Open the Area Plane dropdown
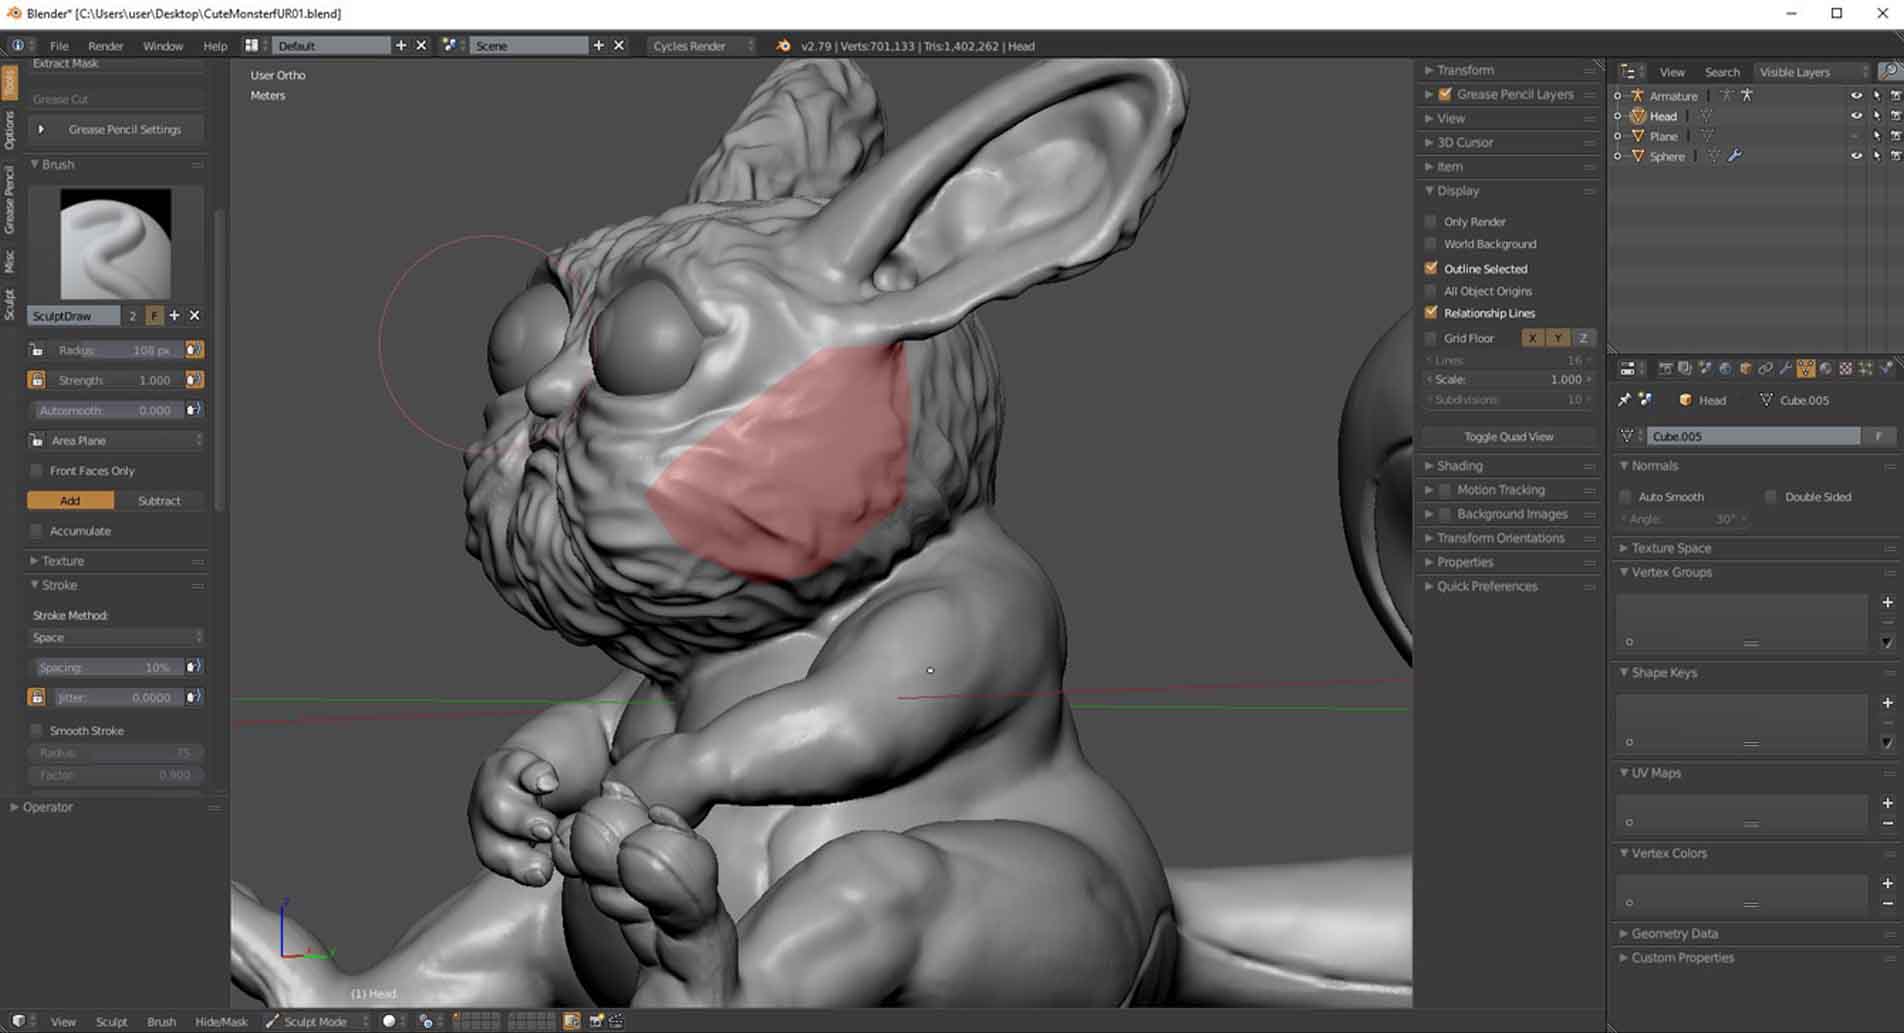Viewport: 1904px width, 1033px height. pos(125,440)
